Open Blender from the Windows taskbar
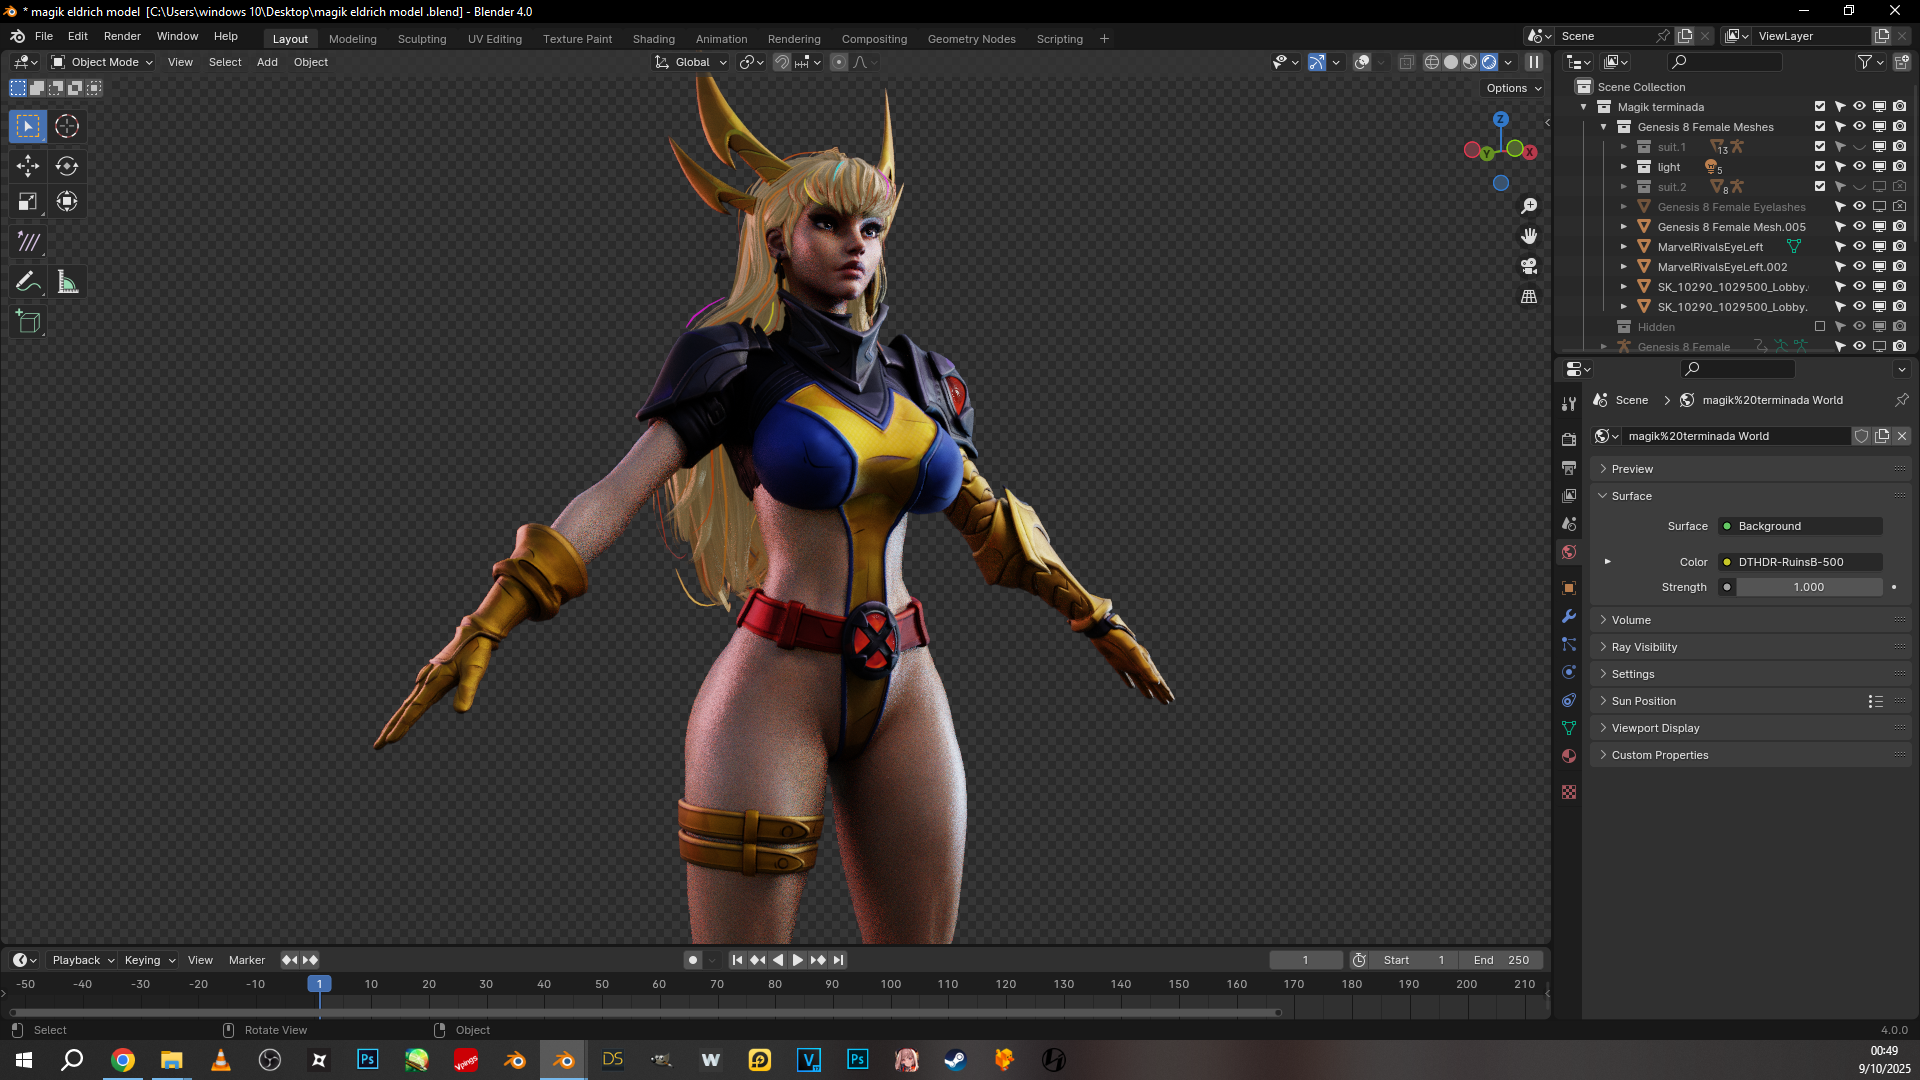The width and height of the screenshot is (1920, 1080). pyautogui.click(x=564, y=1060)
